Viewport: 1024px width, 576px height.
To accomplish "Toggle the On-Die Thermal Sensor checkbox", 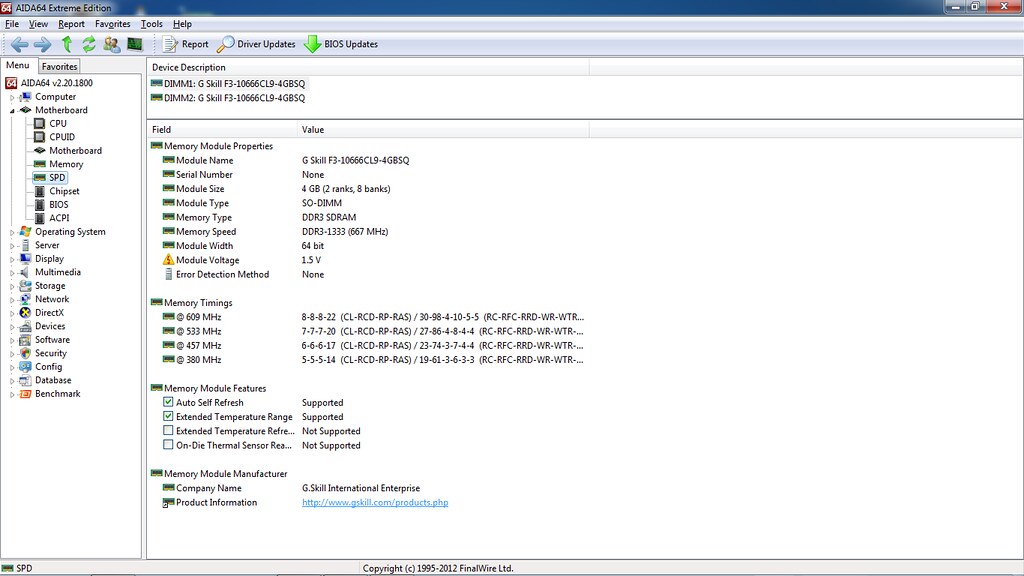I will (168, 445).
